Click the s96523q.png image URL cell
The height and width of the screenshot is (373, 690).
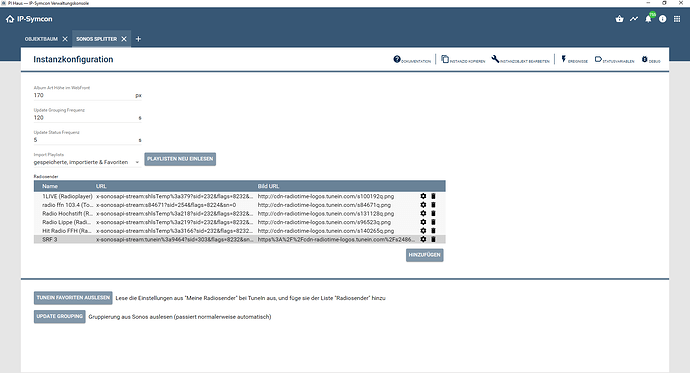[324, 222]
